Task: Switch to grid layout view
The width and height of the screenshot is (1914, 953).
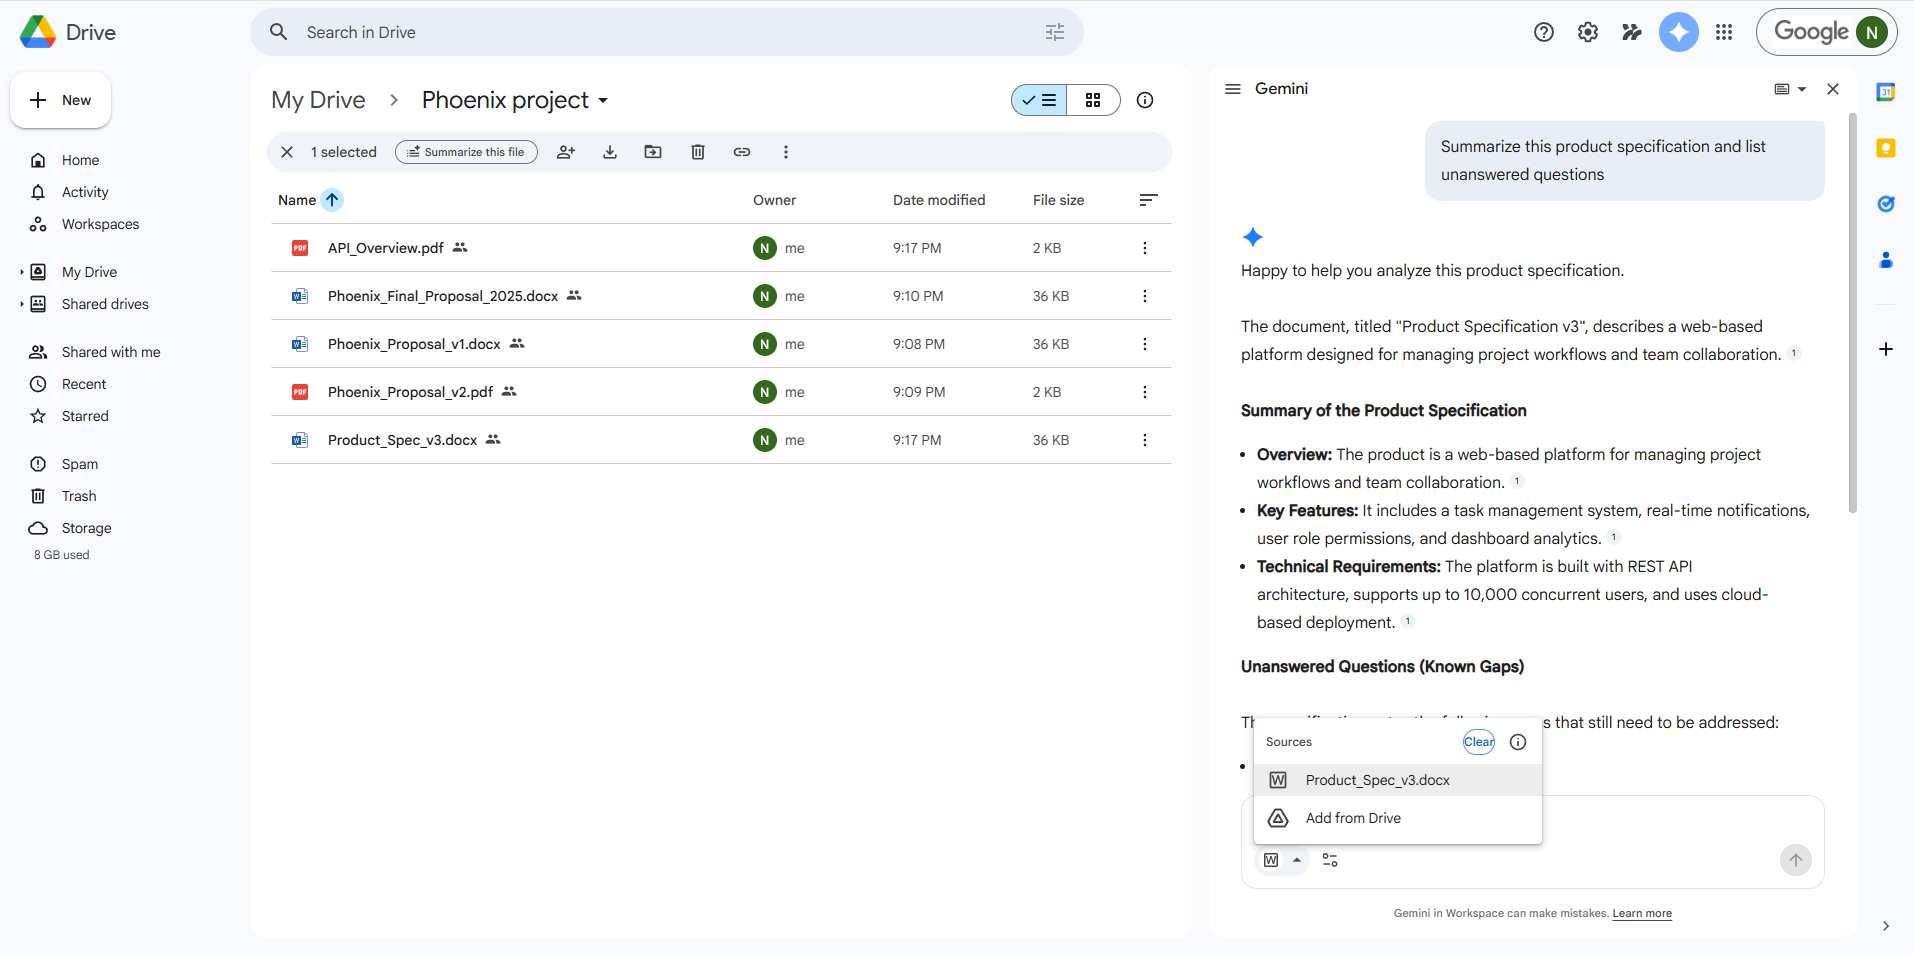Action: coord(1093,100)
